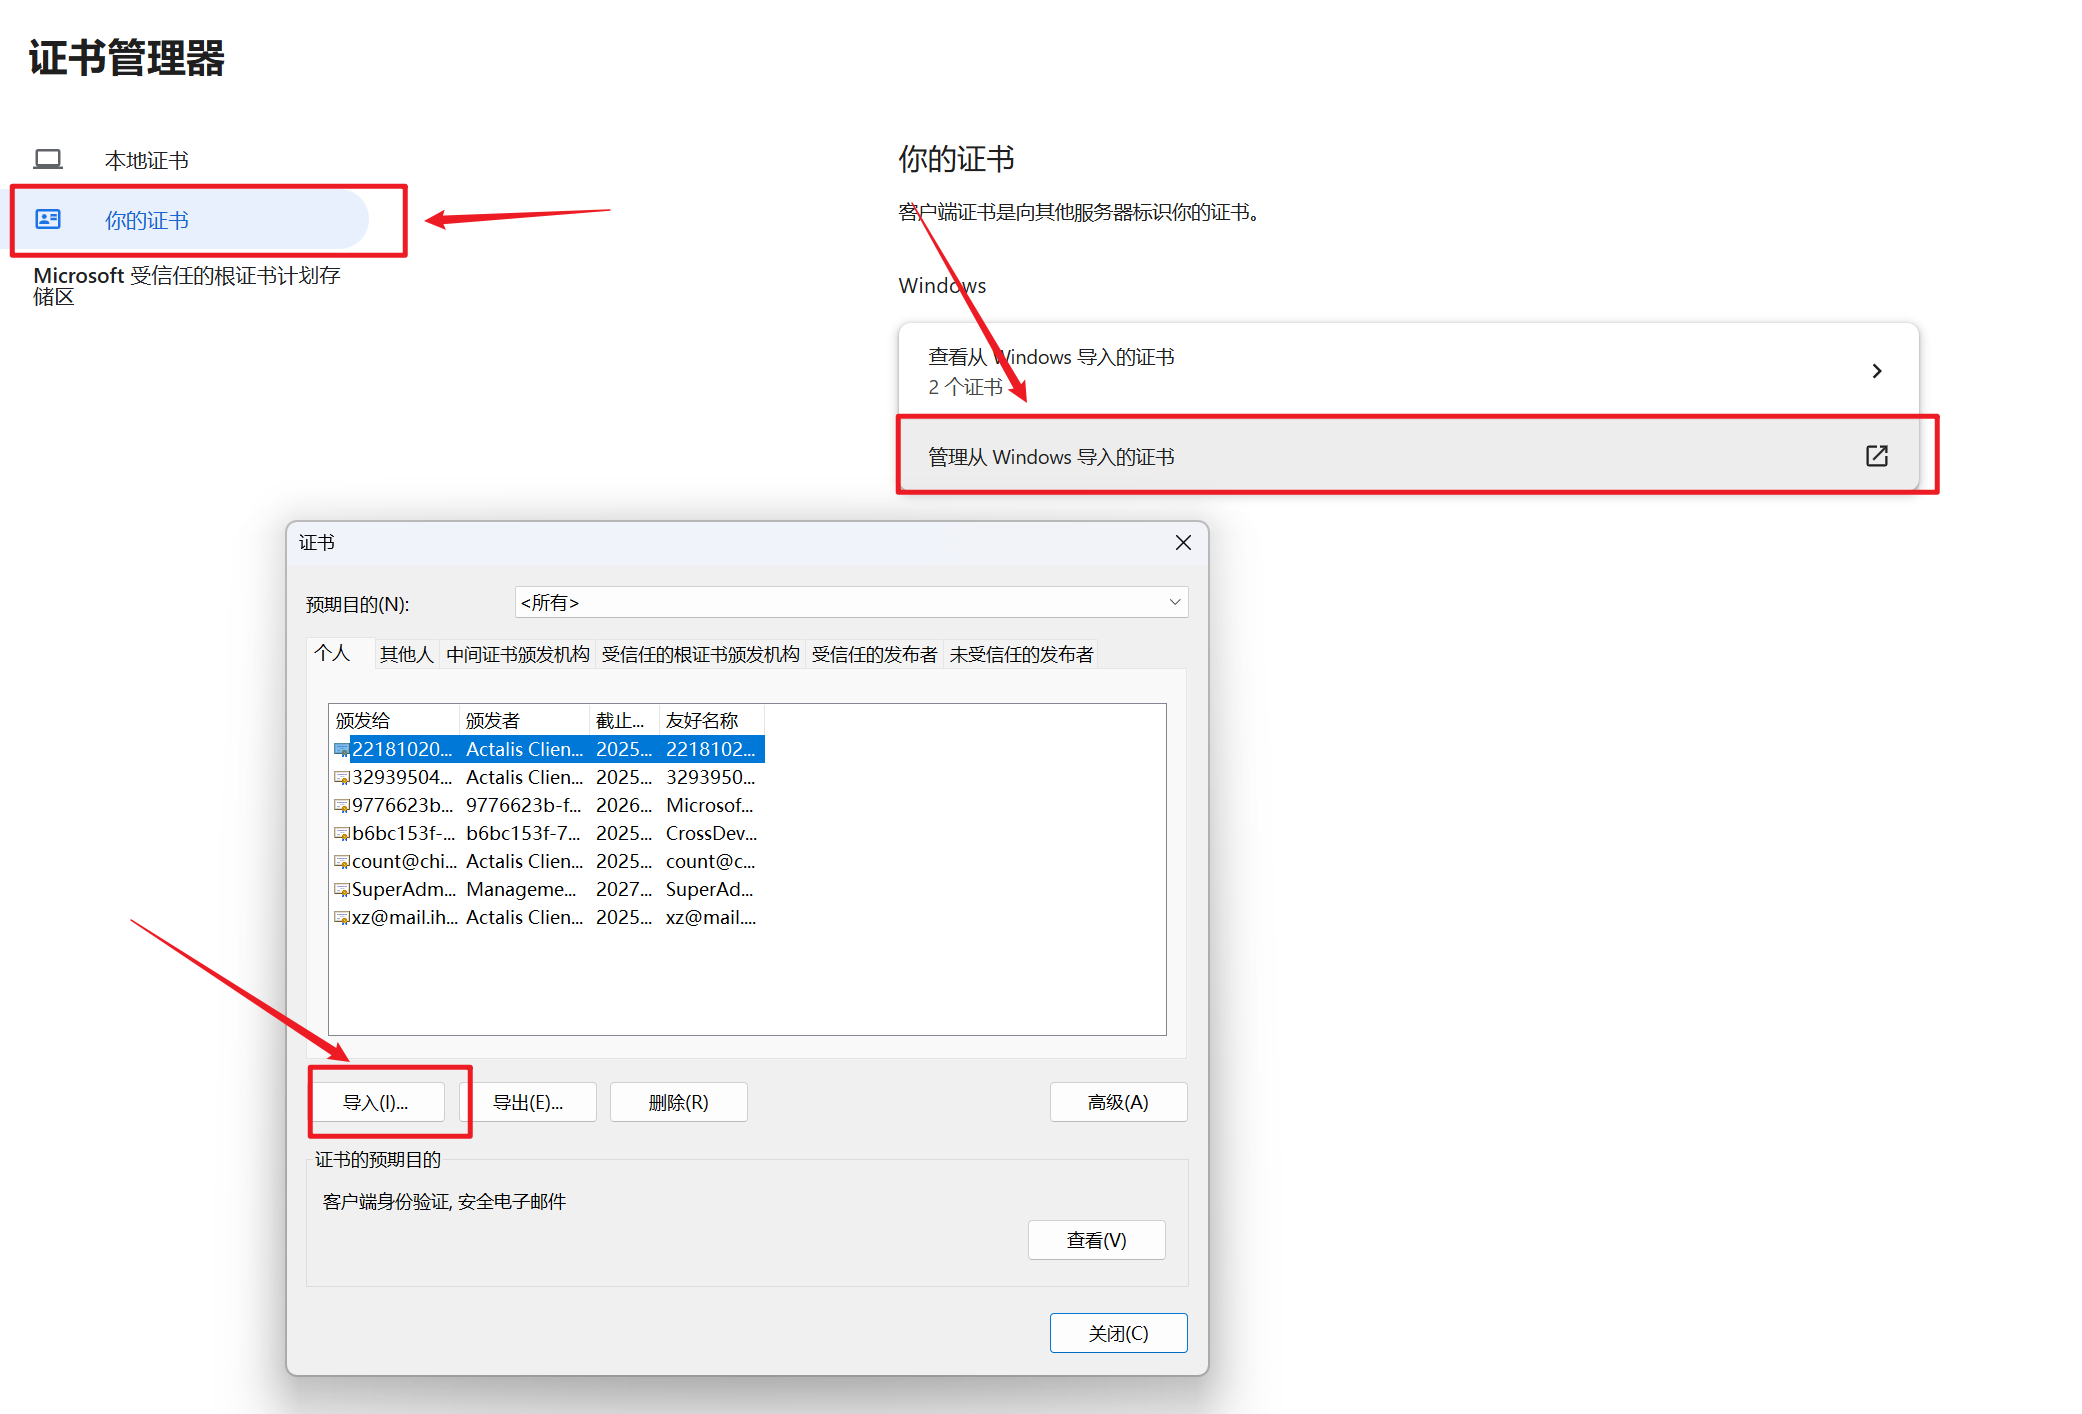
Task: Click the certificate icon next to count@chi entry
Action: point(342,861)
